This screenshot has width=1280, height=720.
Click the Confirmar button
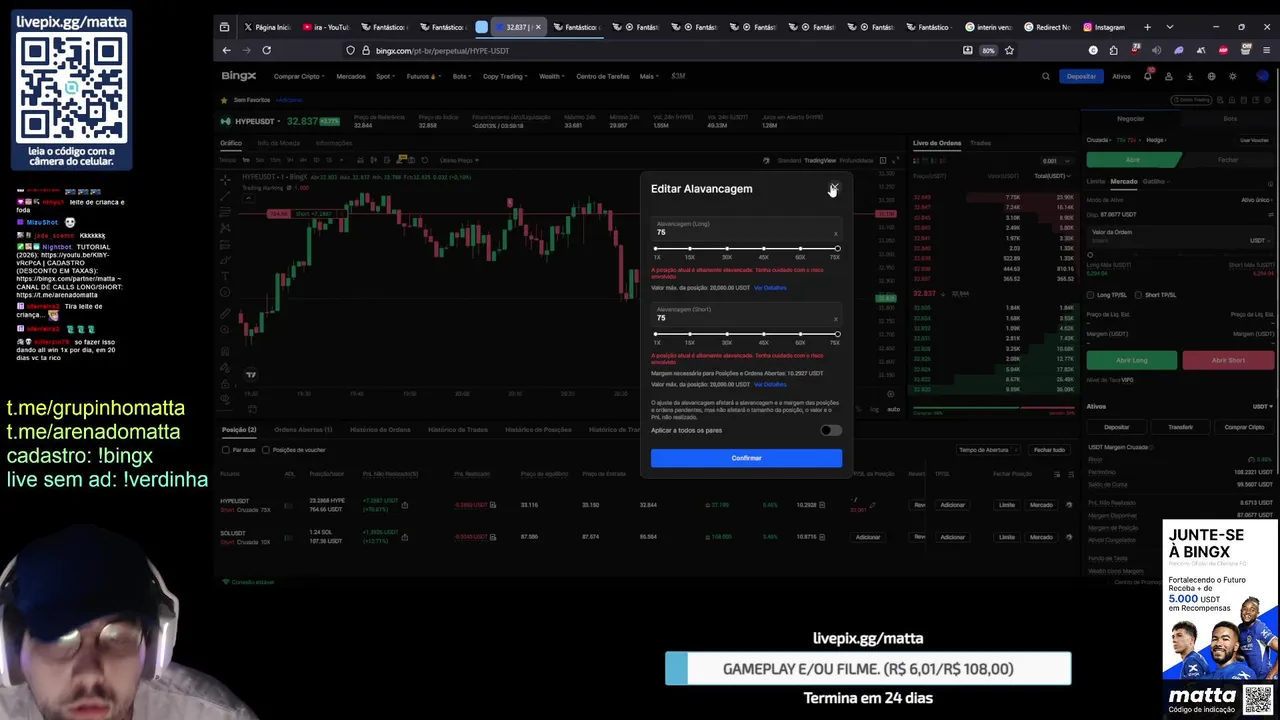(x=746, y=458)
